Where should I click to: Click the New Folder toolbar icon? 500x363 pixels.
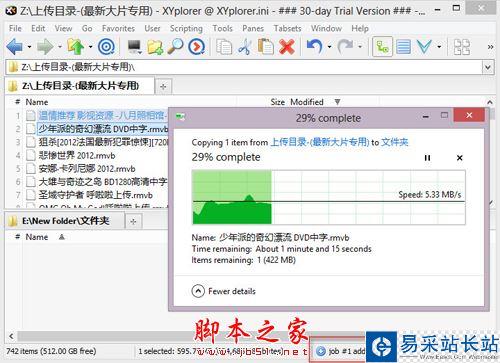(x=155, y=47)
